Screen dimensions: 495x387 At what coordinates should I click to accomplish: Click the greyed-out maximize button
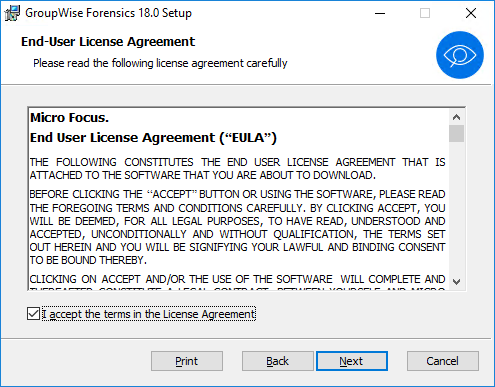[x=425, y=13]
